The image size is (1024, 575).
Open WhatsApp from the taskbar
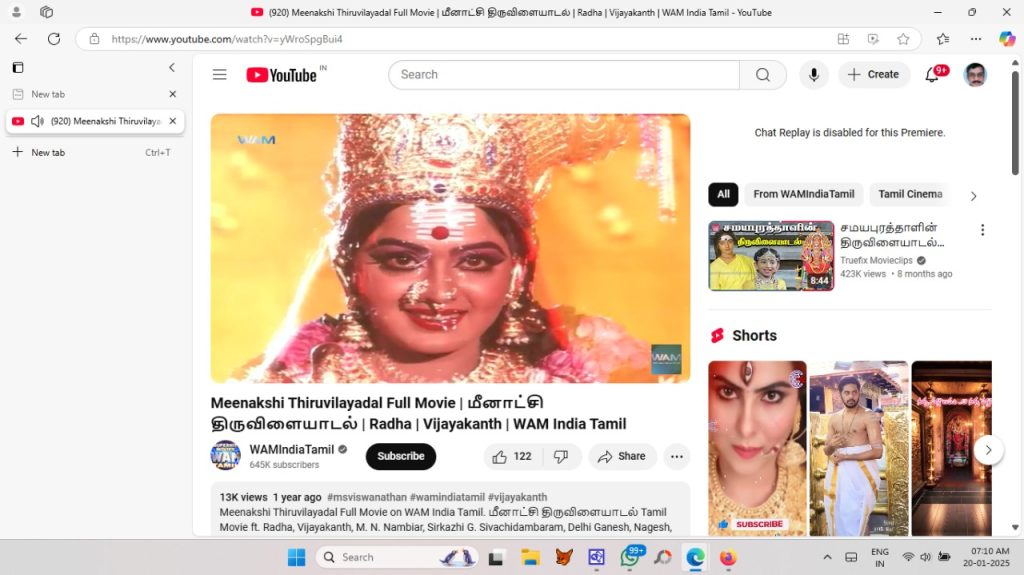coord(630,557)
